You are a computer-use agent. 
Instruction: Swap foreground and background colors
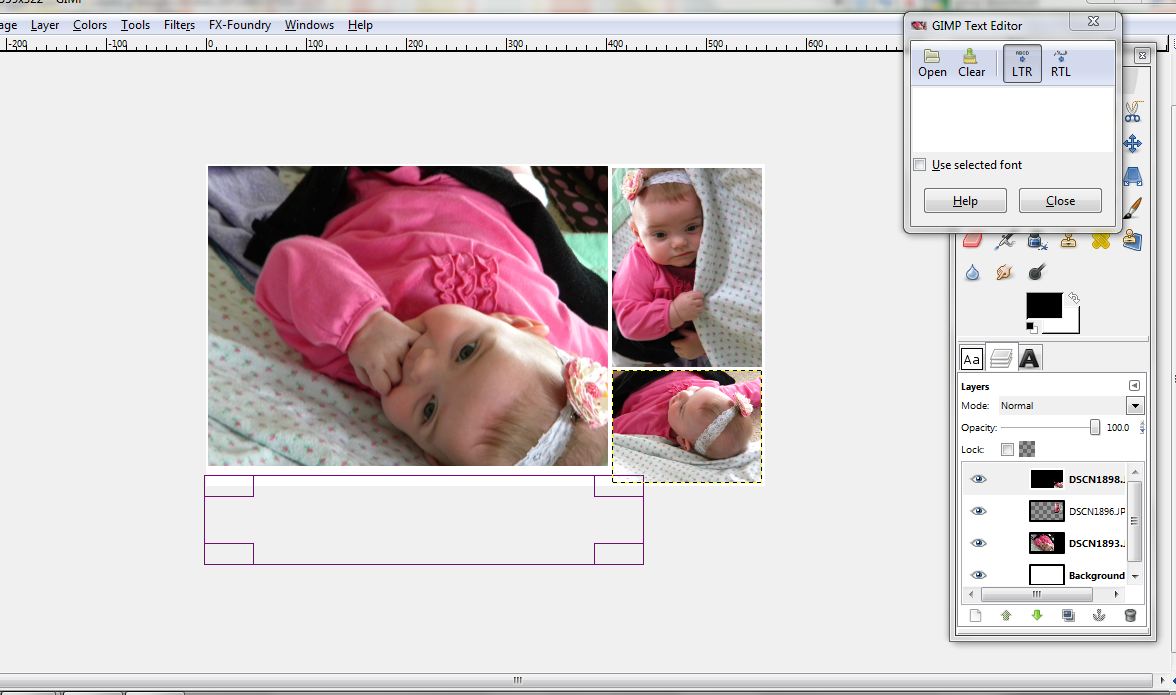[1074, 298]
